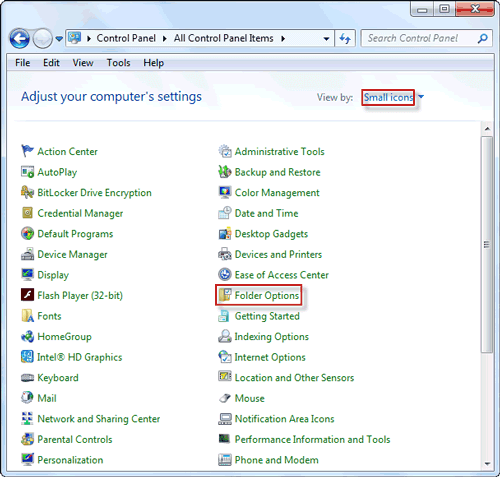This screenshot has width=500, height=477.
Task: Click the Ease of Access Center icon
Action: pos(225,275)
